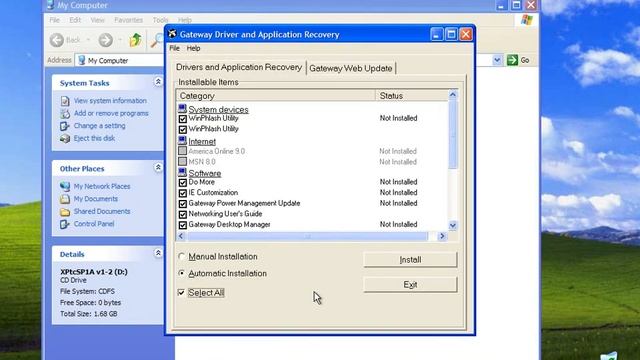
Task: Open View system information link
Action: 110,101
